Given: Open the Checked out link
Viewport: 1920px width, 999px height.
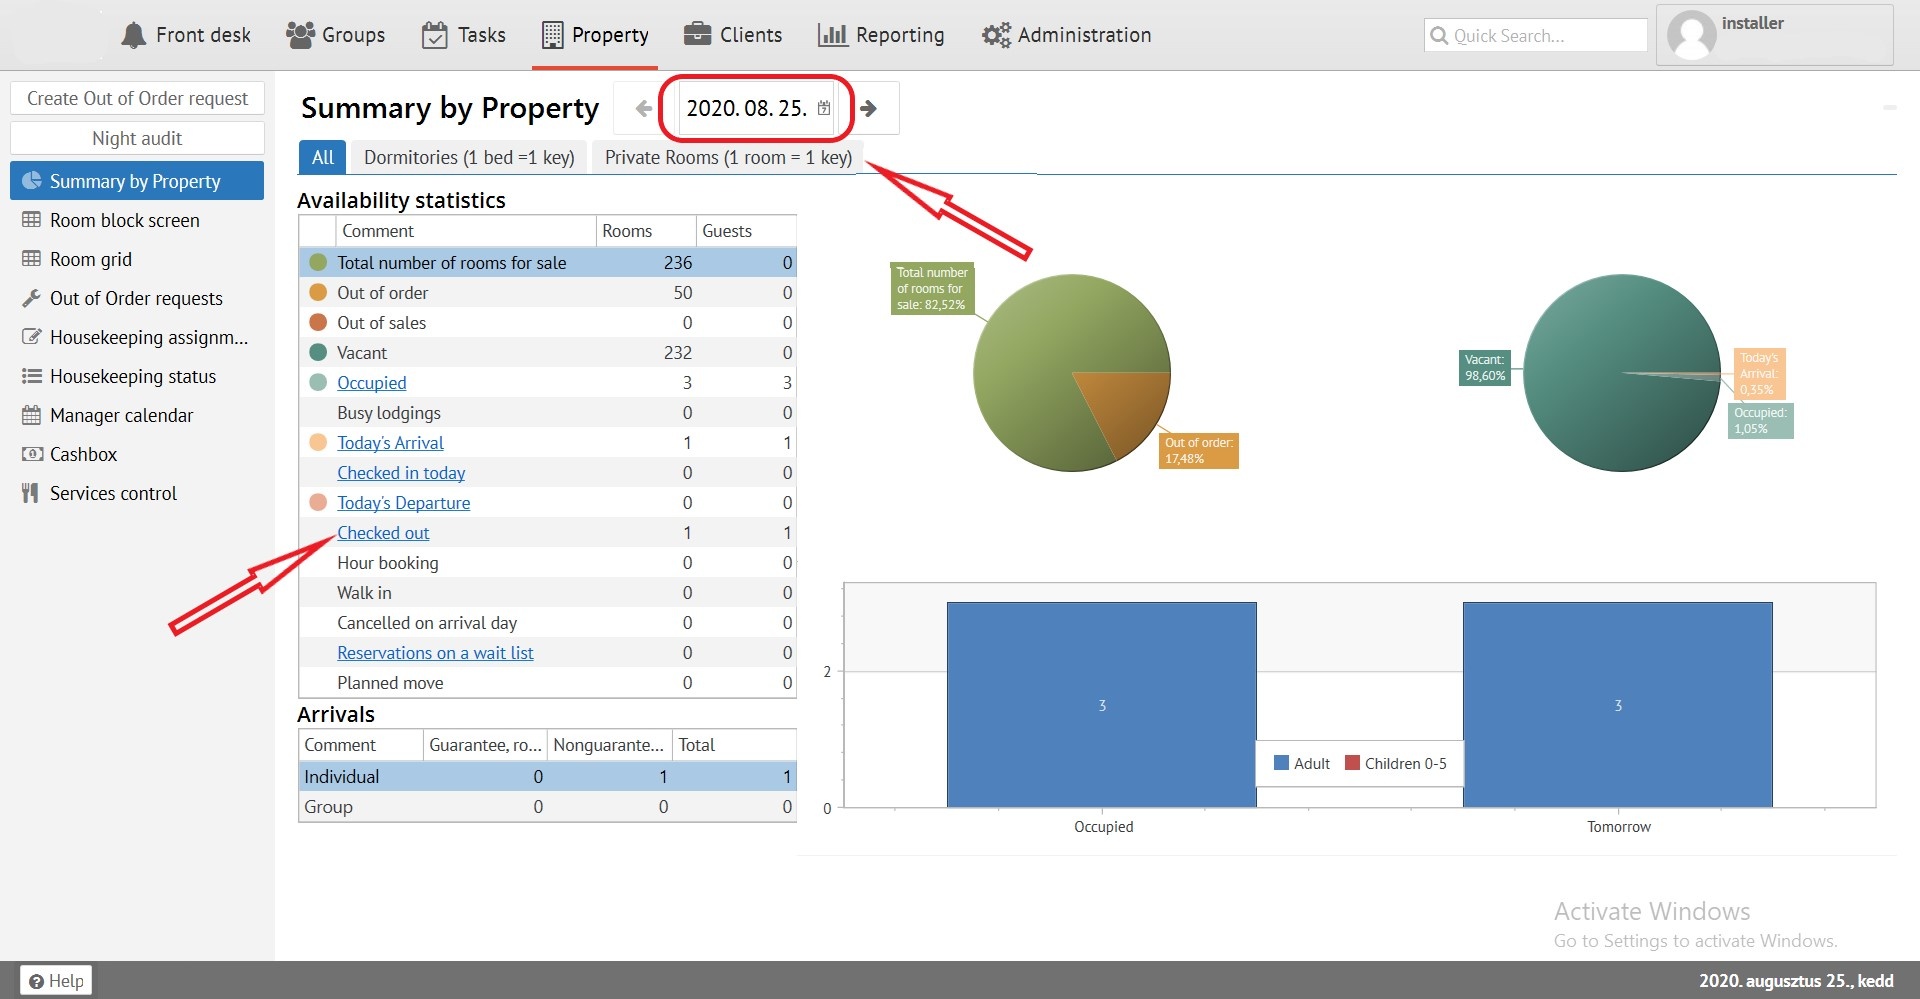Looking at the screenshot, I should pyautogui.click(x=383, y=533).
